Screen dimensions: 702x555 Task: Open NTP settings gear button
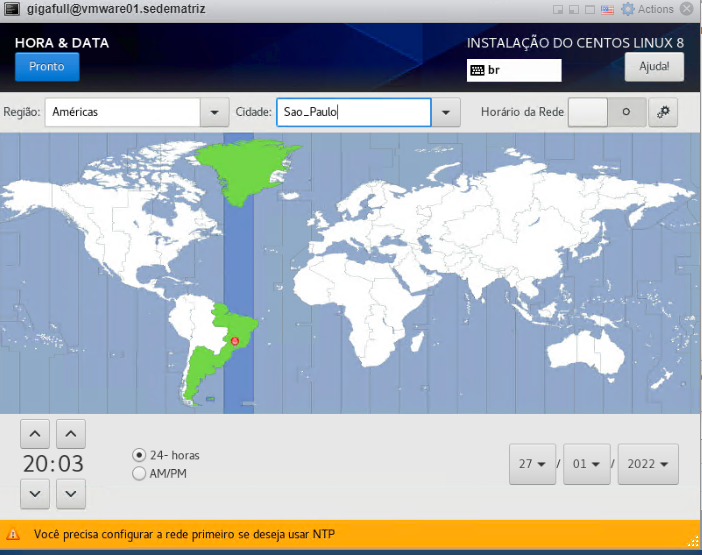click(x=663, y=112)
